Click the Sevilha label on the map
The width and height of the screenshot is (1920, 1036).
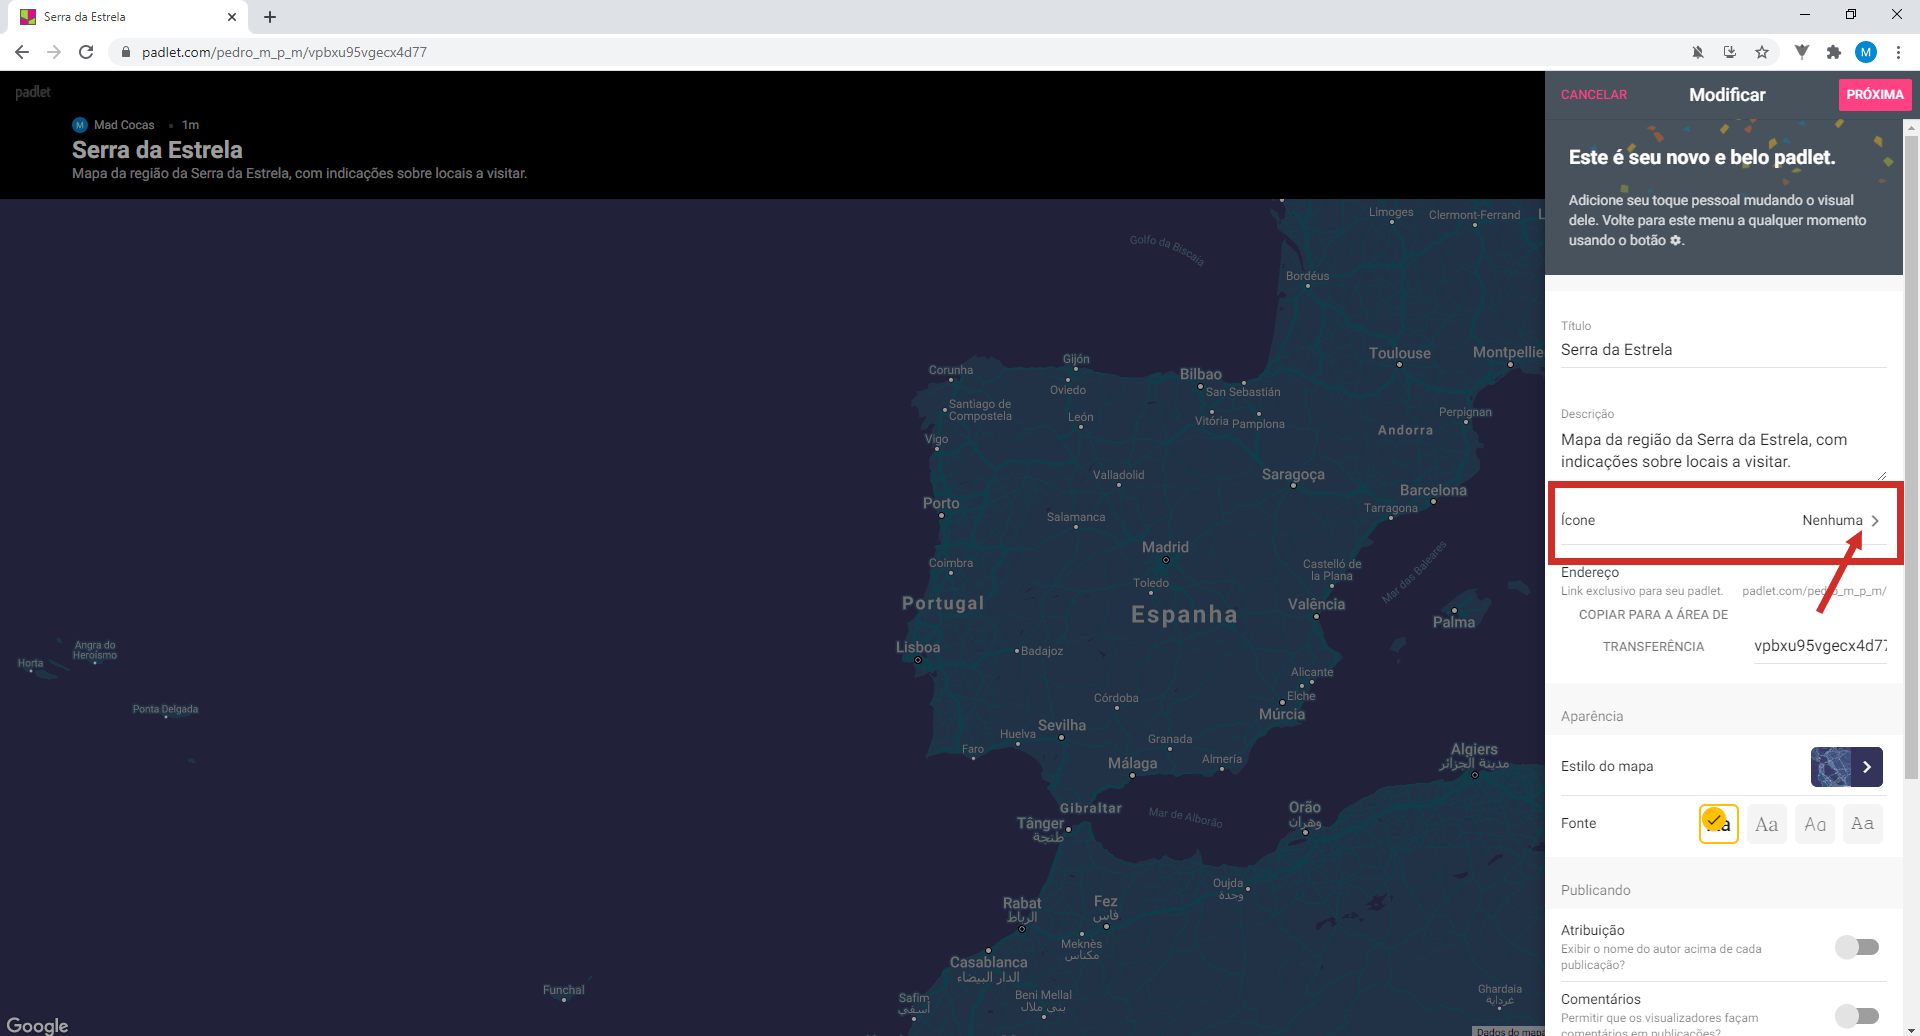1062,726
